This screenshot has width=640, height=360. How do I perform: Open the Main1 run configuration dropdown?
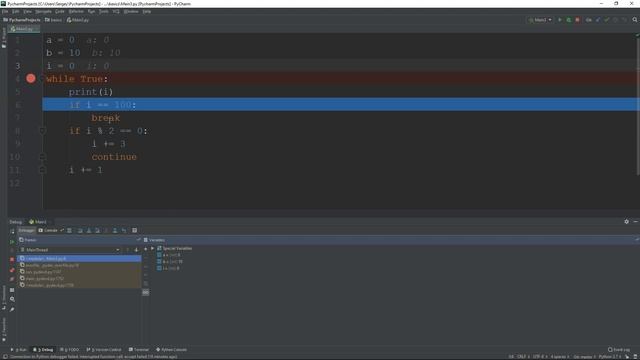pyautogui.click(x=540, y=20)
